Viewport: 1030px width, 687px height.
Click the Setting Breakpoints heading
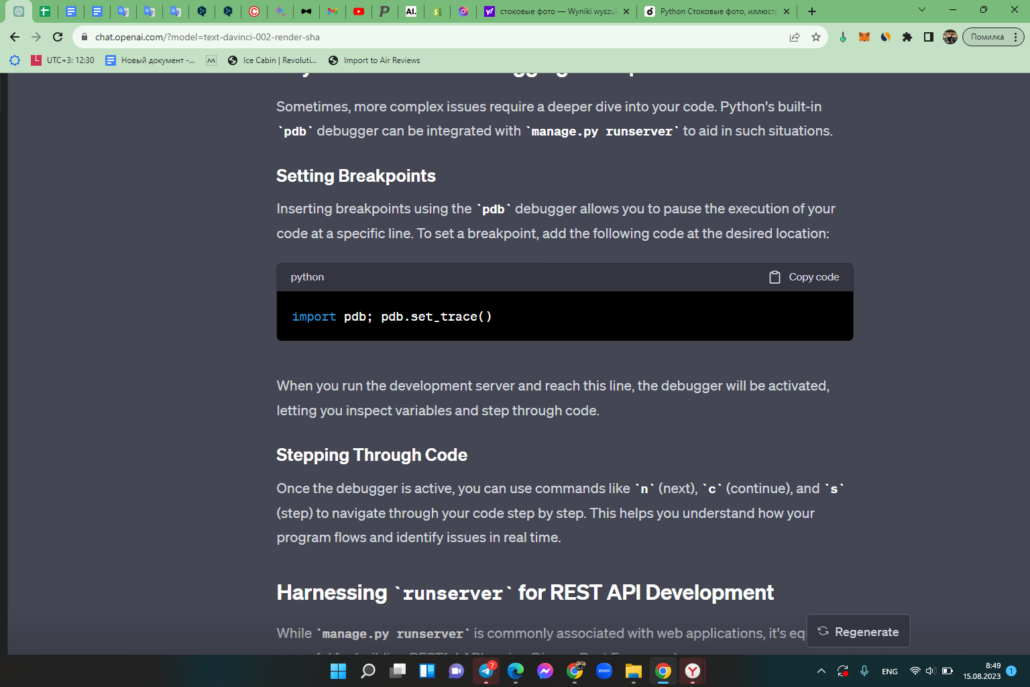(x=356, y=176)
